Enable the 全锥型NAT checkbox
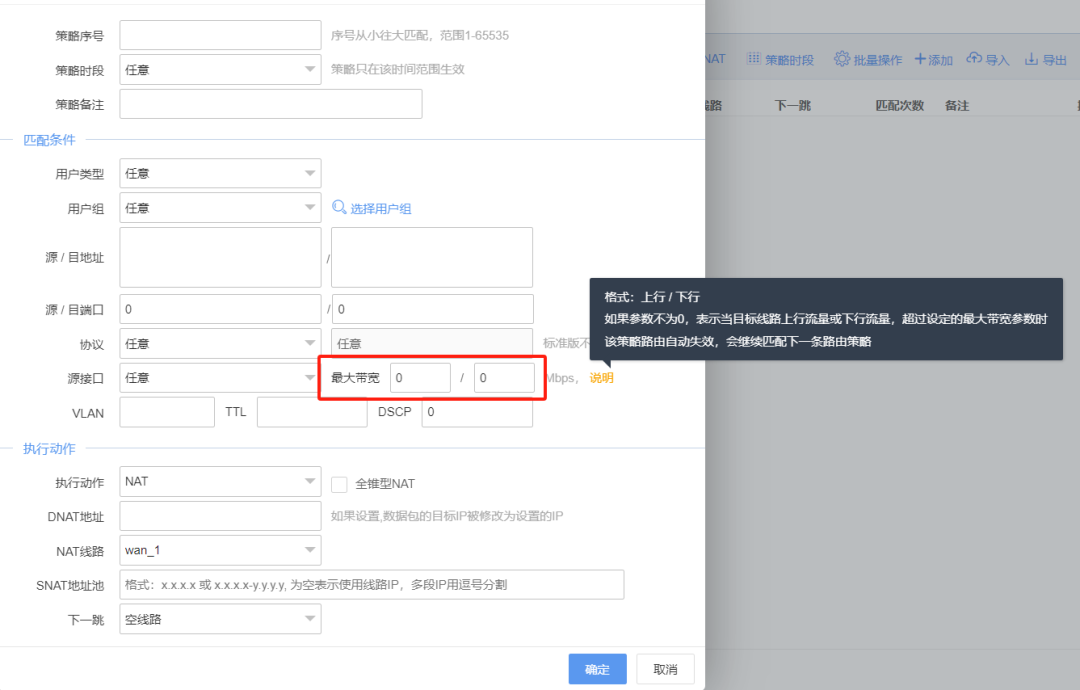This screenshot has height=690, width=1080. [339, 486]
